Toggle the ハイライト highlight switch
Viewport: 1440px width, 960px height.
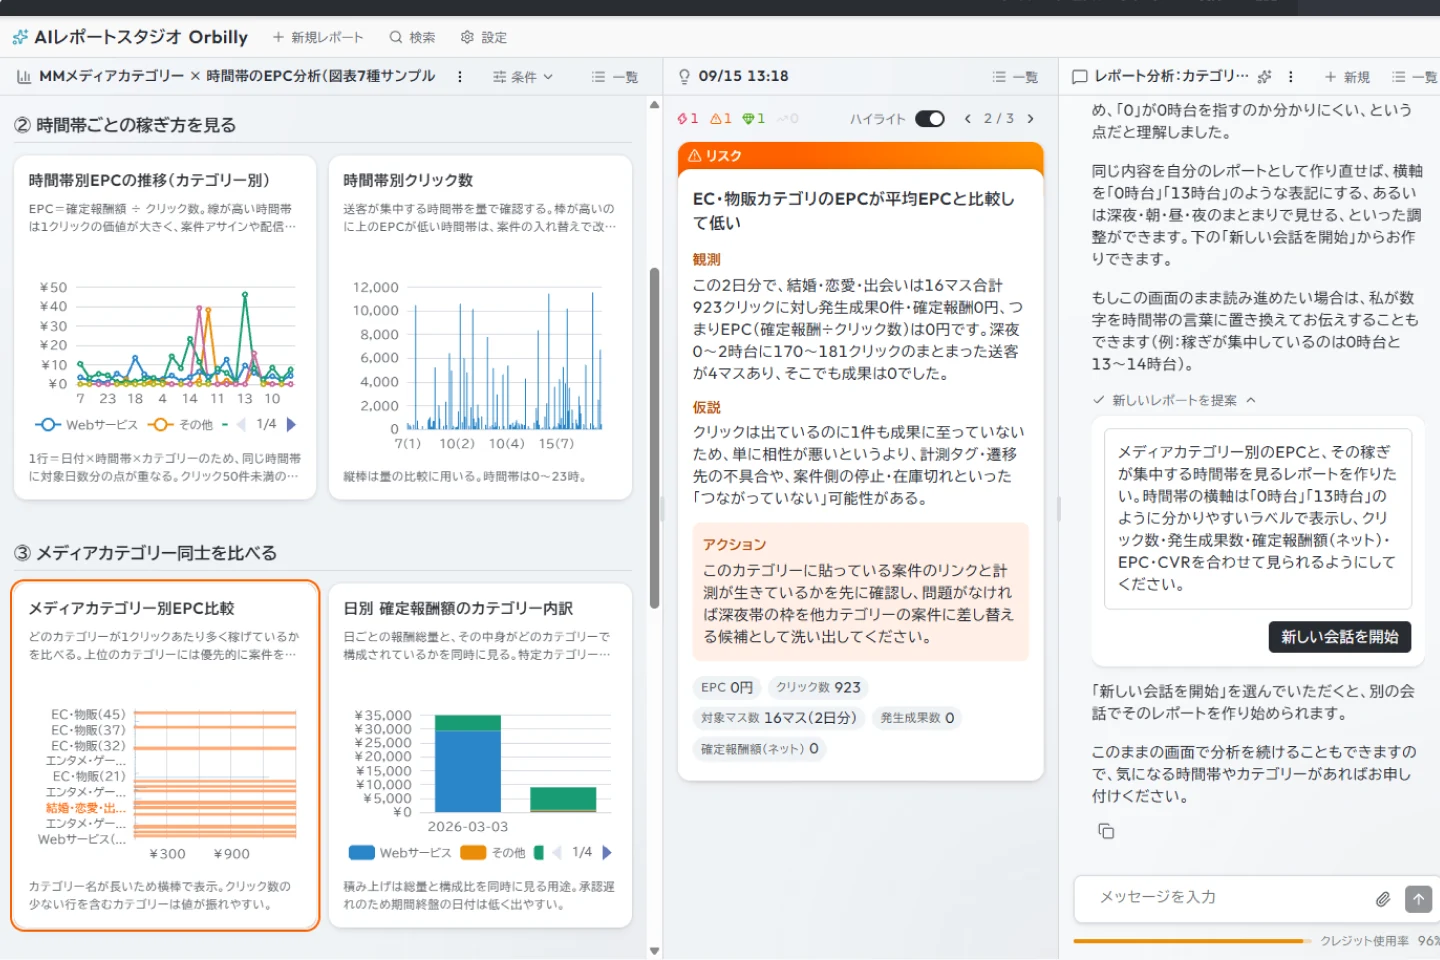pos(930,118)
